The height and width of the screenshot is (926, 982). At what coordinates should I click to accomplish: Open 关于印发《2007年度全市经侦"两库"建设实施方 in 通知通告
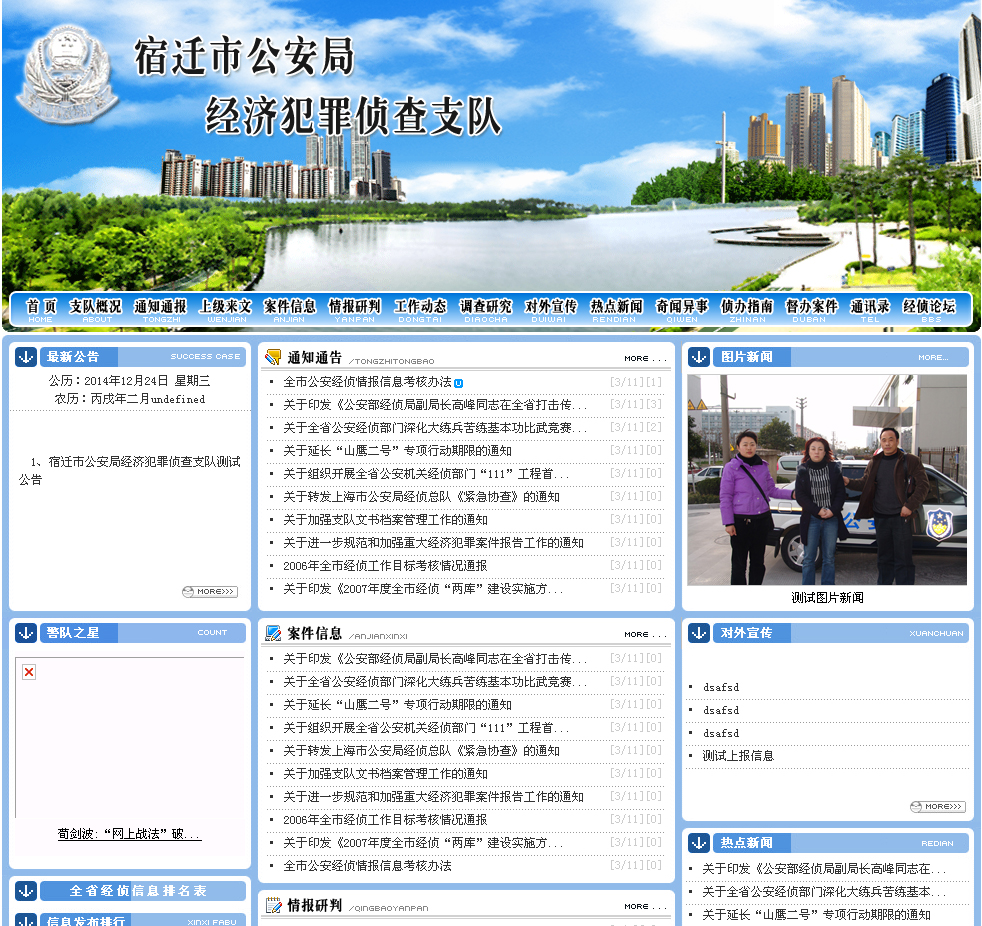coord(423,589)
